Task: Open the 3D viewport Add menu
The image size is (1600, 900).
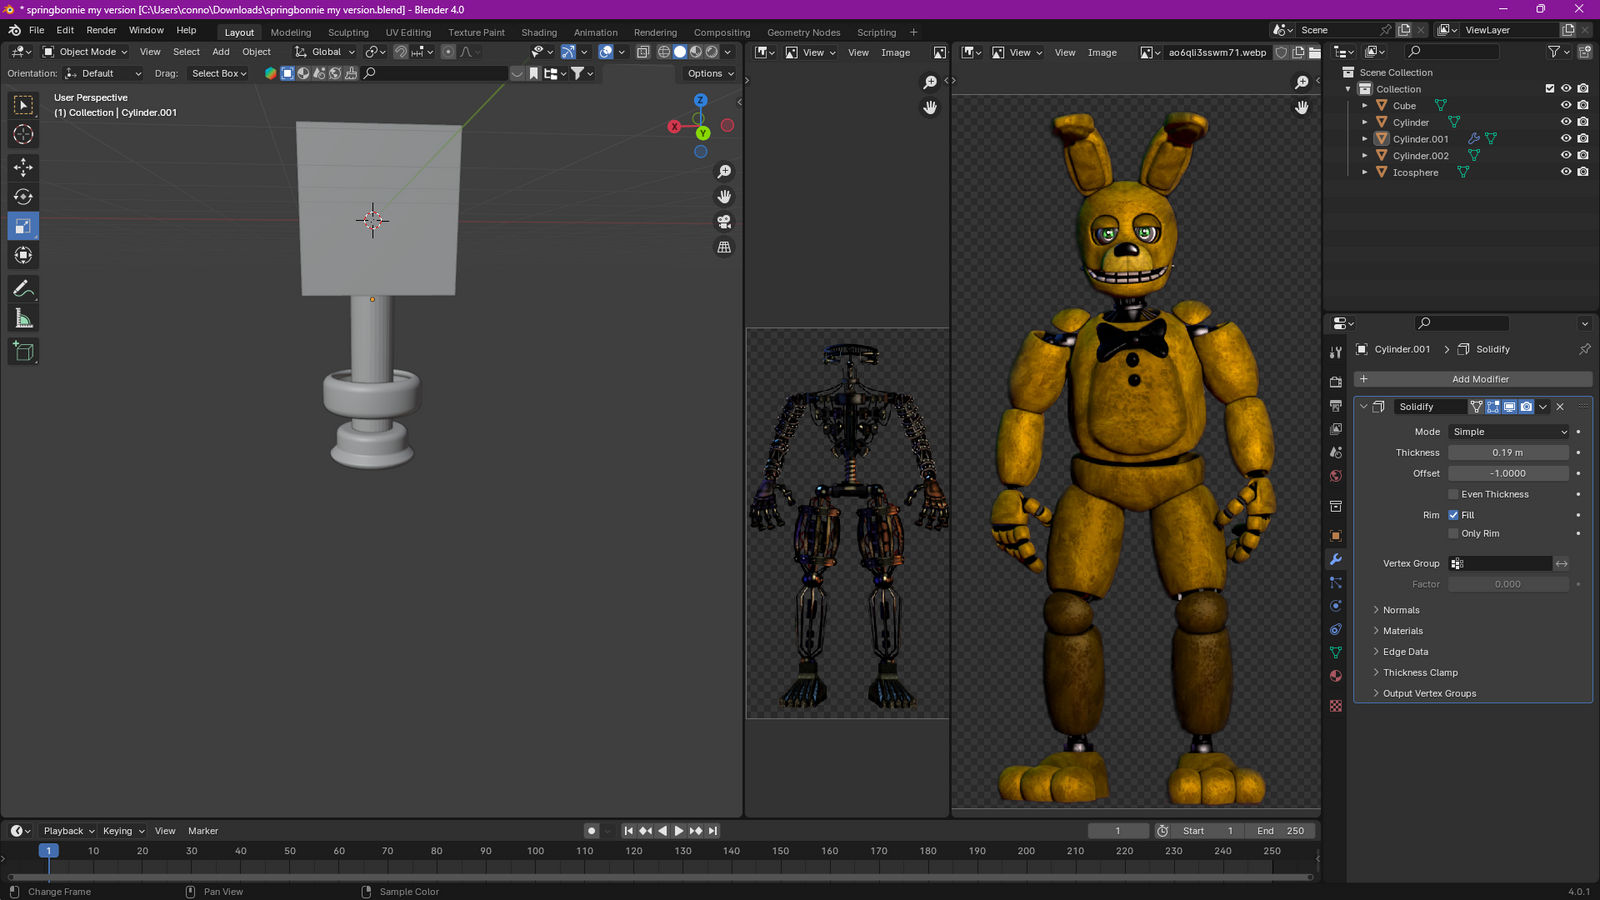Action: tap(221, 52)
